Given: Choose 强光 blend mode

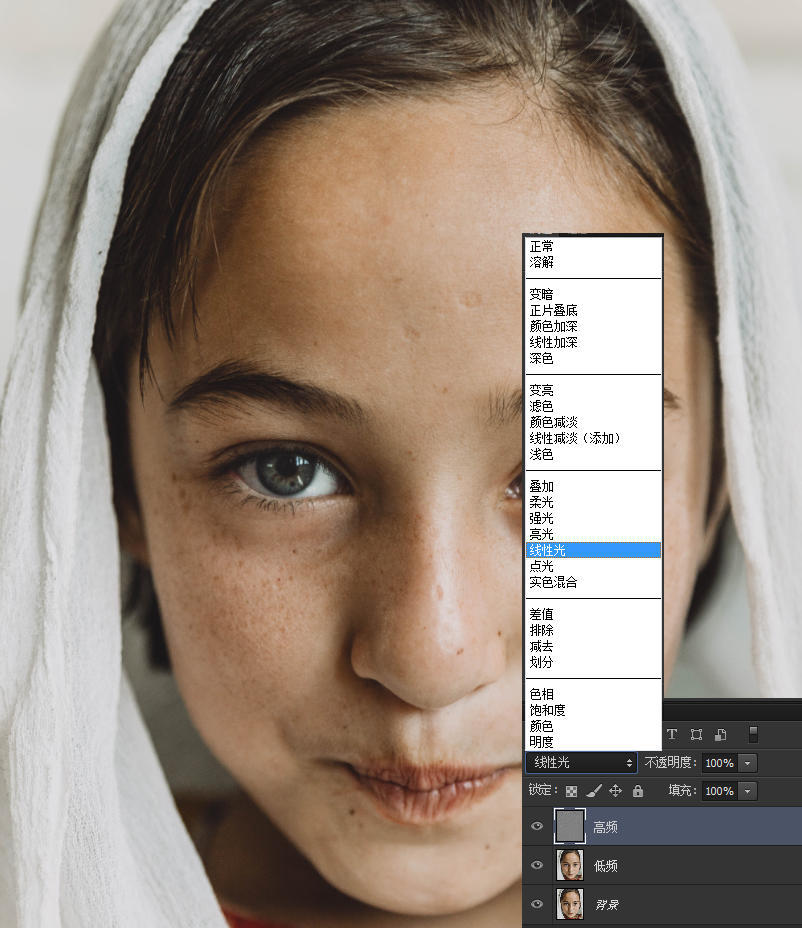Looking at the screenshot, I should click(x=593, y=518).
